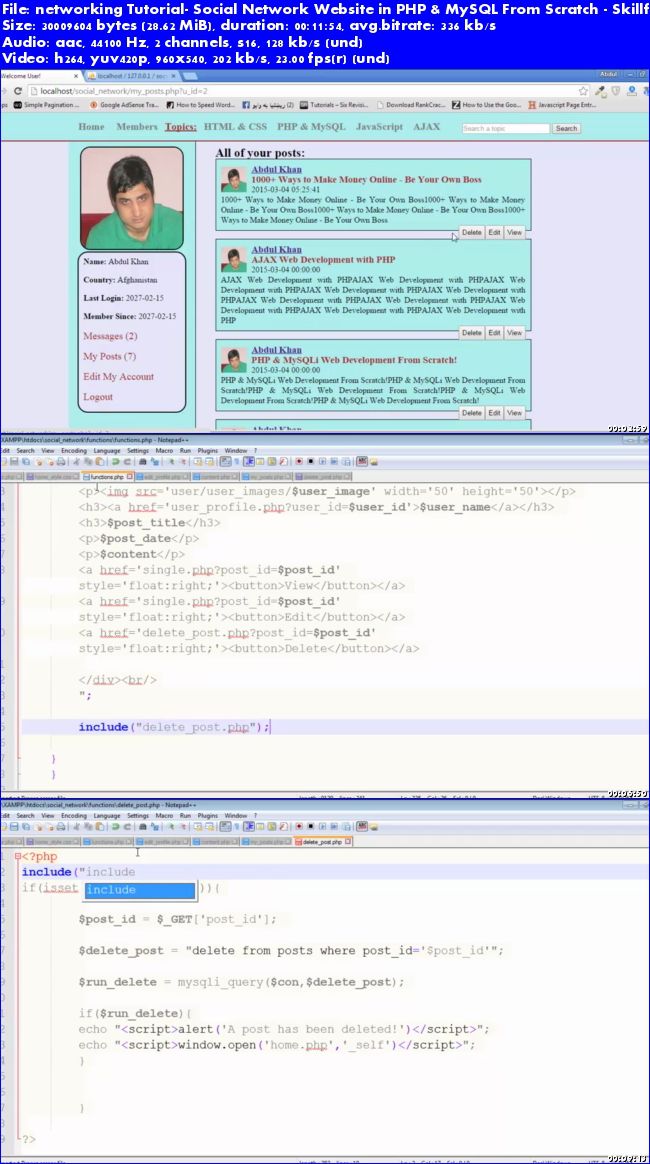Click Stop Recording icon in delete_post.php Notepad++ window

(x=310, y=825)
